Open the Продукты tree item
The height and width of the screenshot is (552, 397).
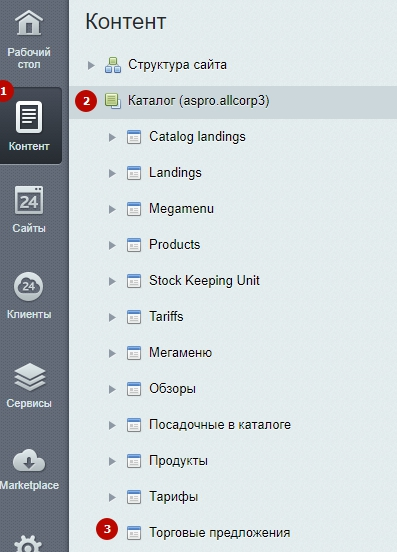pyautogui.click(x=178, y=461)
